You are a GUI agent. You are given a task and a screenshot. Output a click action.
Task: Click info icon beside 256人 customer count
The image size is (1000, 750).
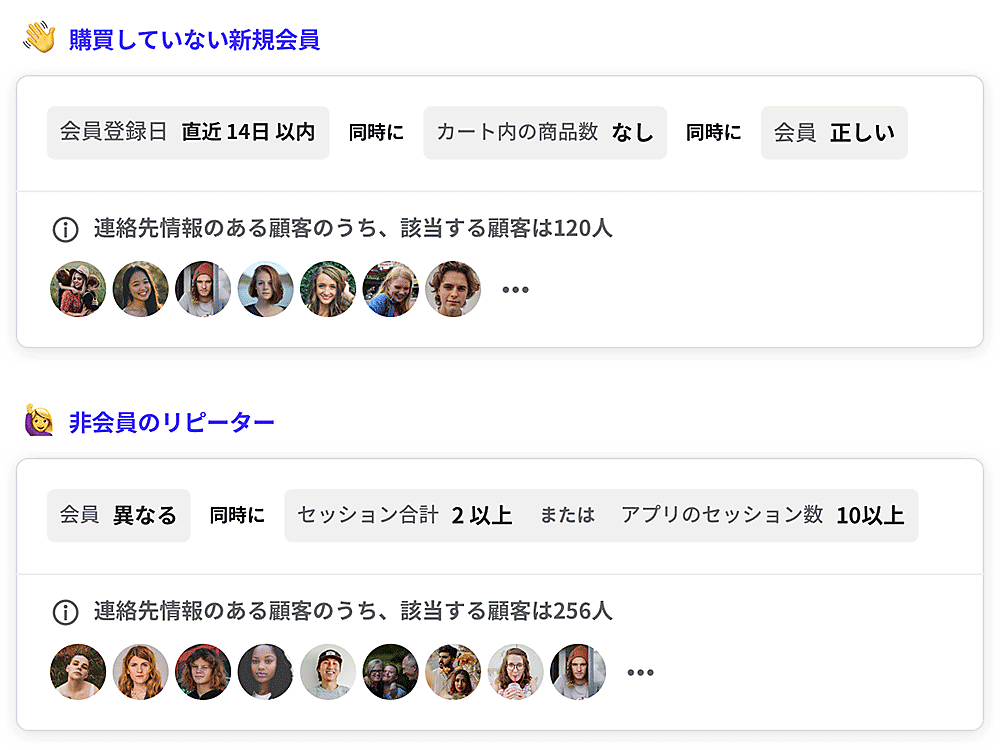click(x=64, y=612)
